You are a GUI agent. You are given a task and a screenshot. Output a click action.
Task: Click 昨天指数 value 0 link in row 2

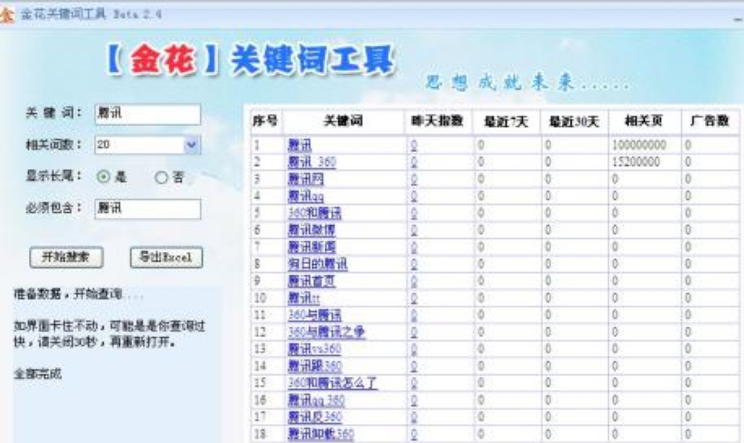coord(414,162)
